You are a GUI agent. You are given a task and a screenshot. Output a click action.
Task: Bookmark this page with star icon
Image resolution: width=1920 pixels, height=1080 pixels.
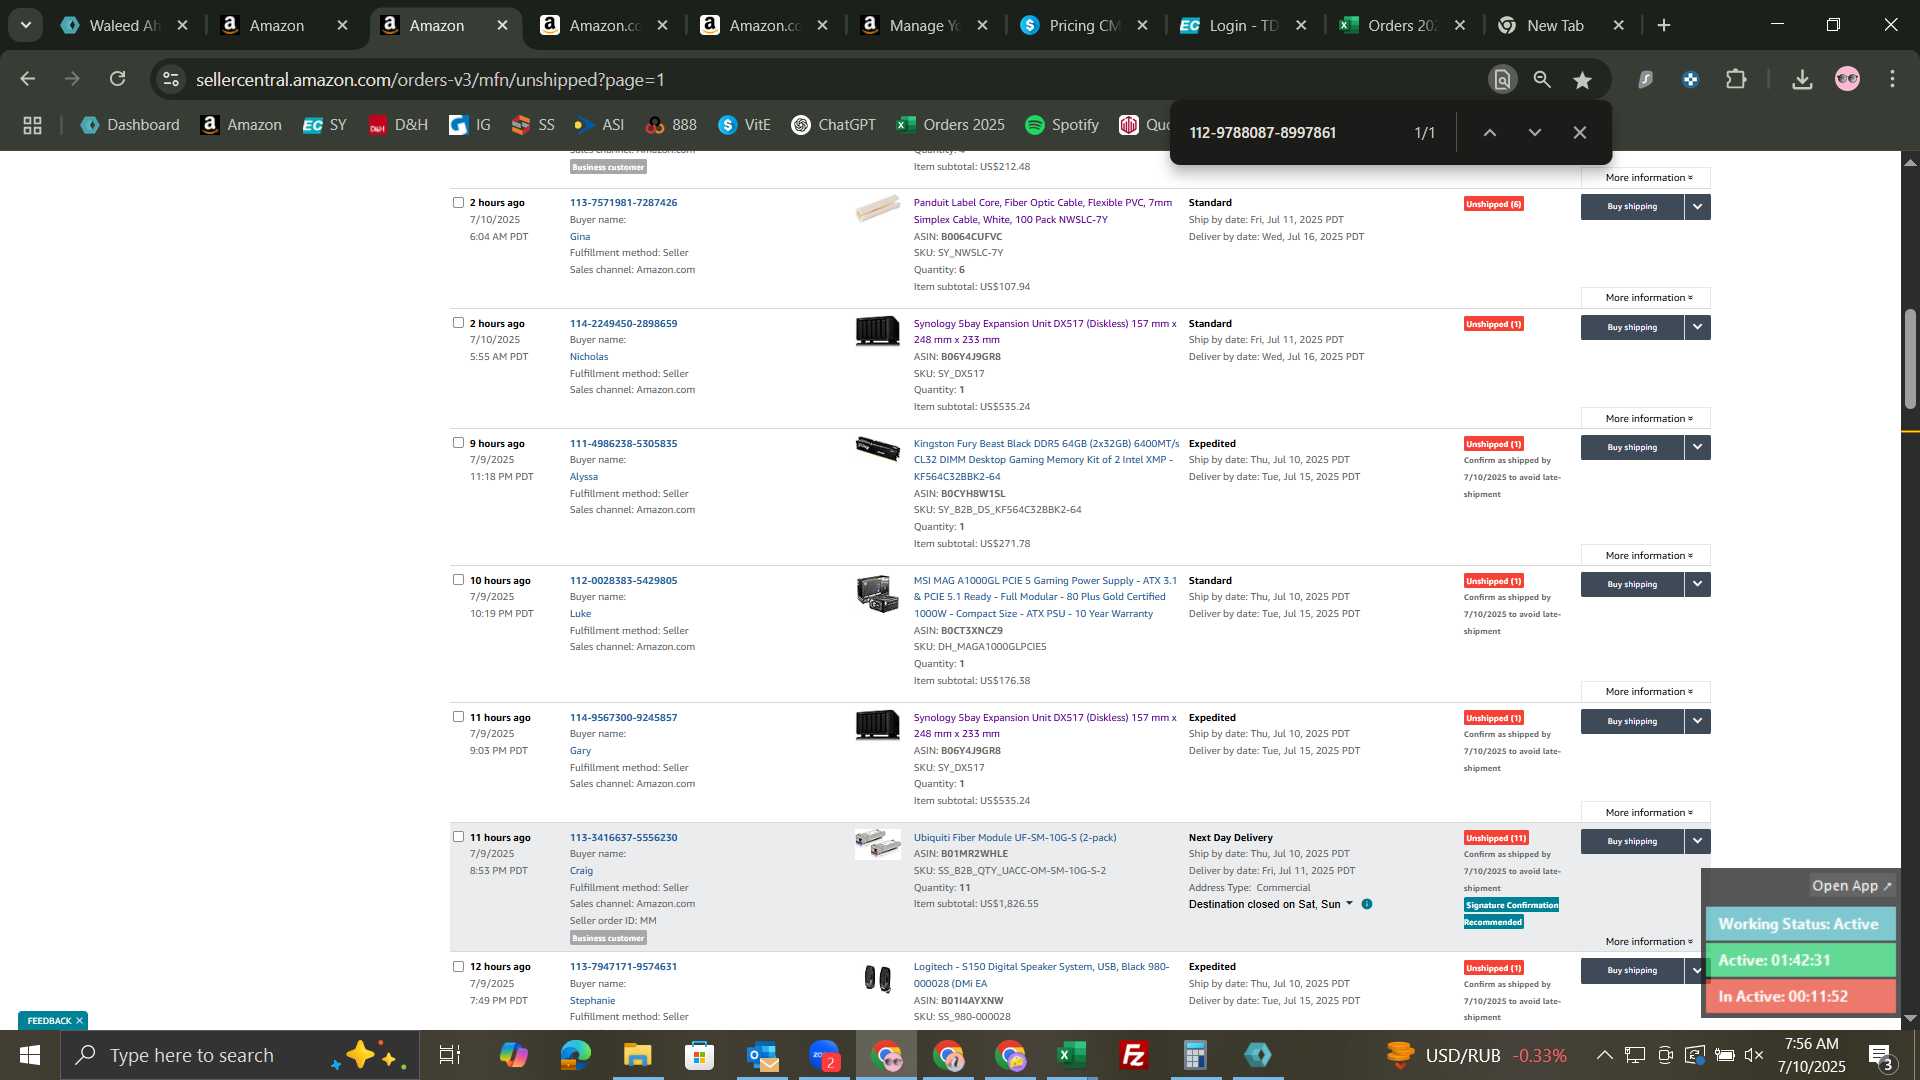1582,80
